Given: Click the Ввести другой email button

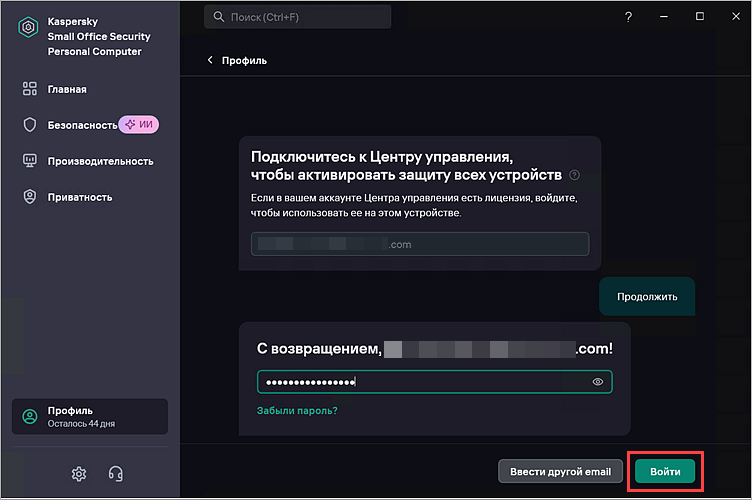Looking at the screenshot, I should (560, 471).
